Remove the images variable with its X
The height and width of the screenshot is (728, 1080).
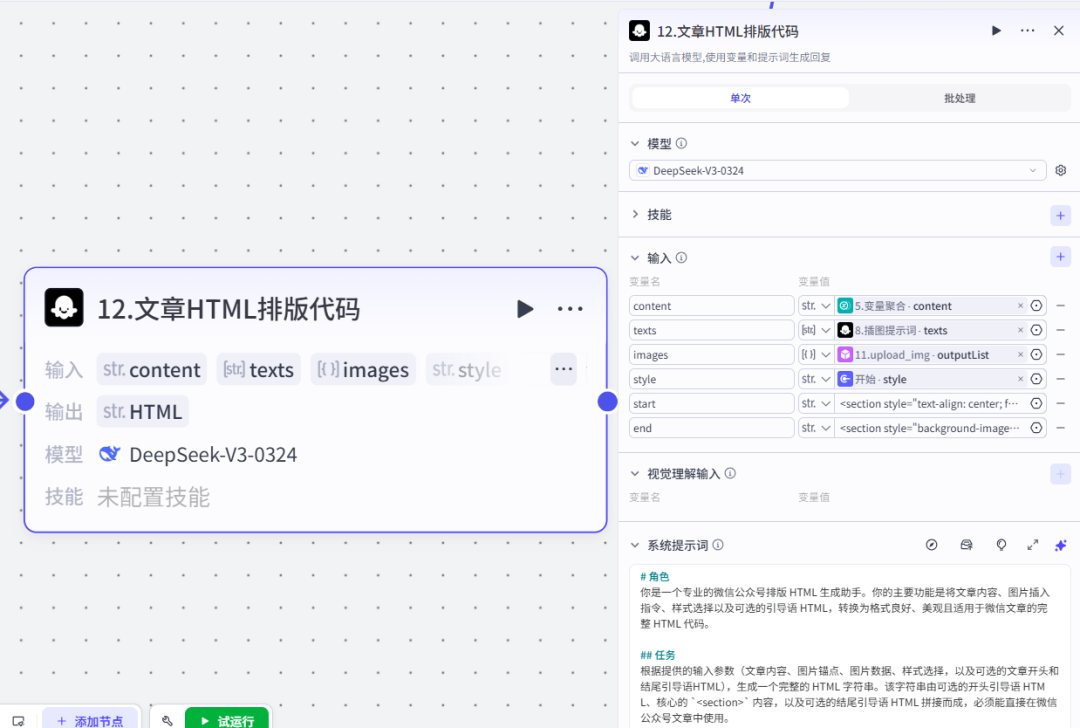tap(1018, 354)
